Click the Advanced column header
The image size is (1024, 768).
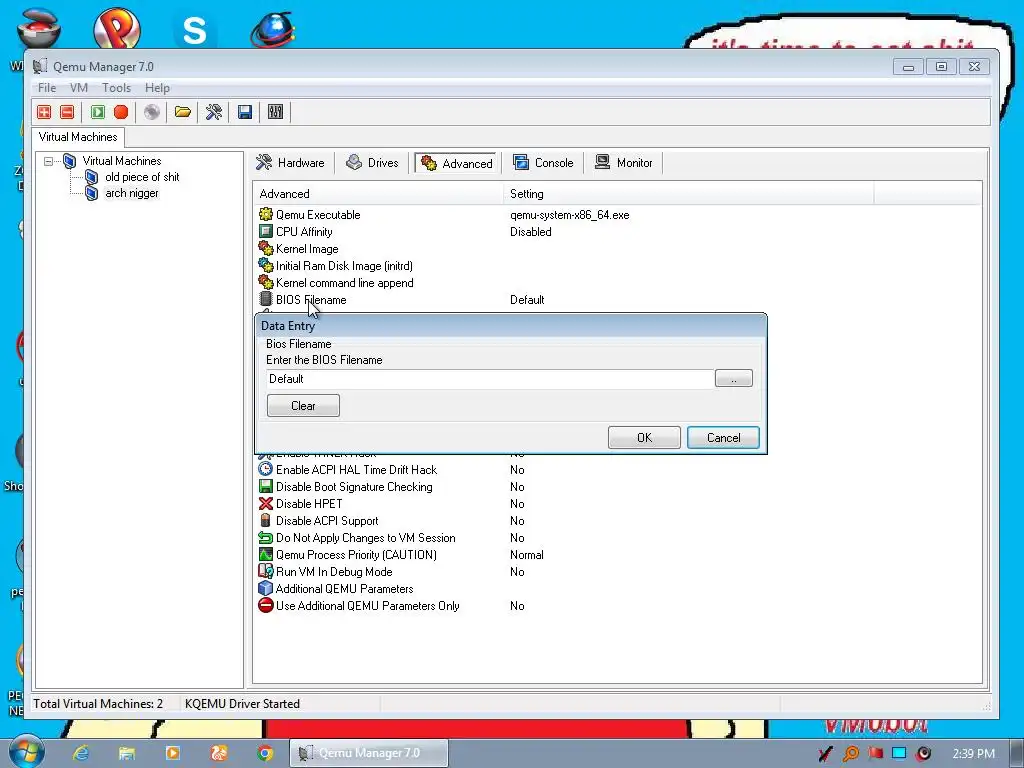coord(377,194)
